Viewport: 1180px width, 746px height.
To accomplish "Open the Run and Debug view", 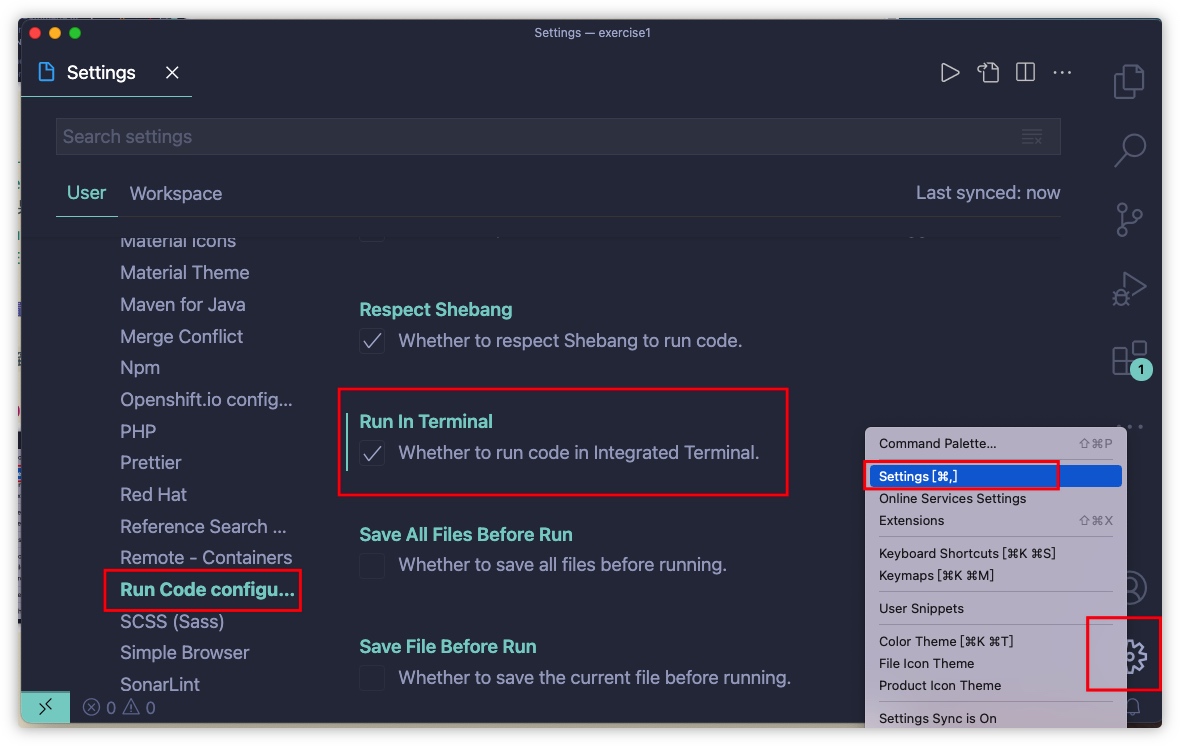I will (1129, 289).
